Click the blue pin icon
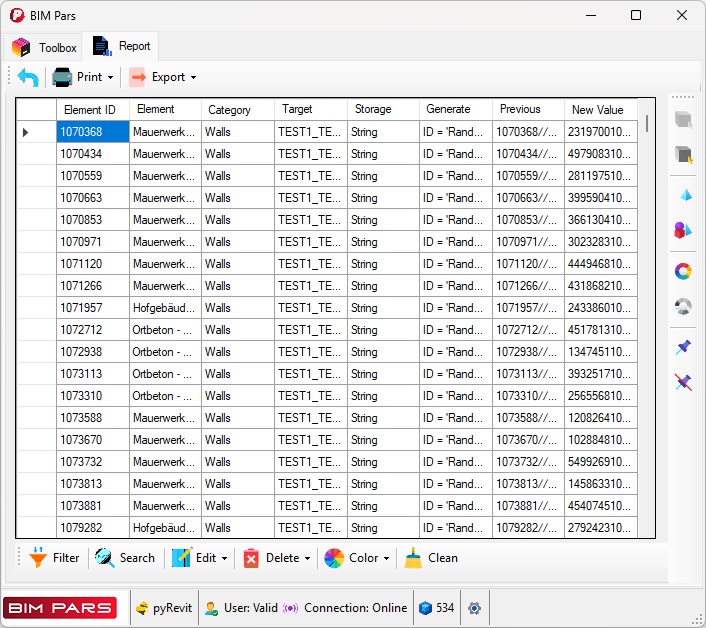Viewport: 706px width, 628px height. click(683, 347)
